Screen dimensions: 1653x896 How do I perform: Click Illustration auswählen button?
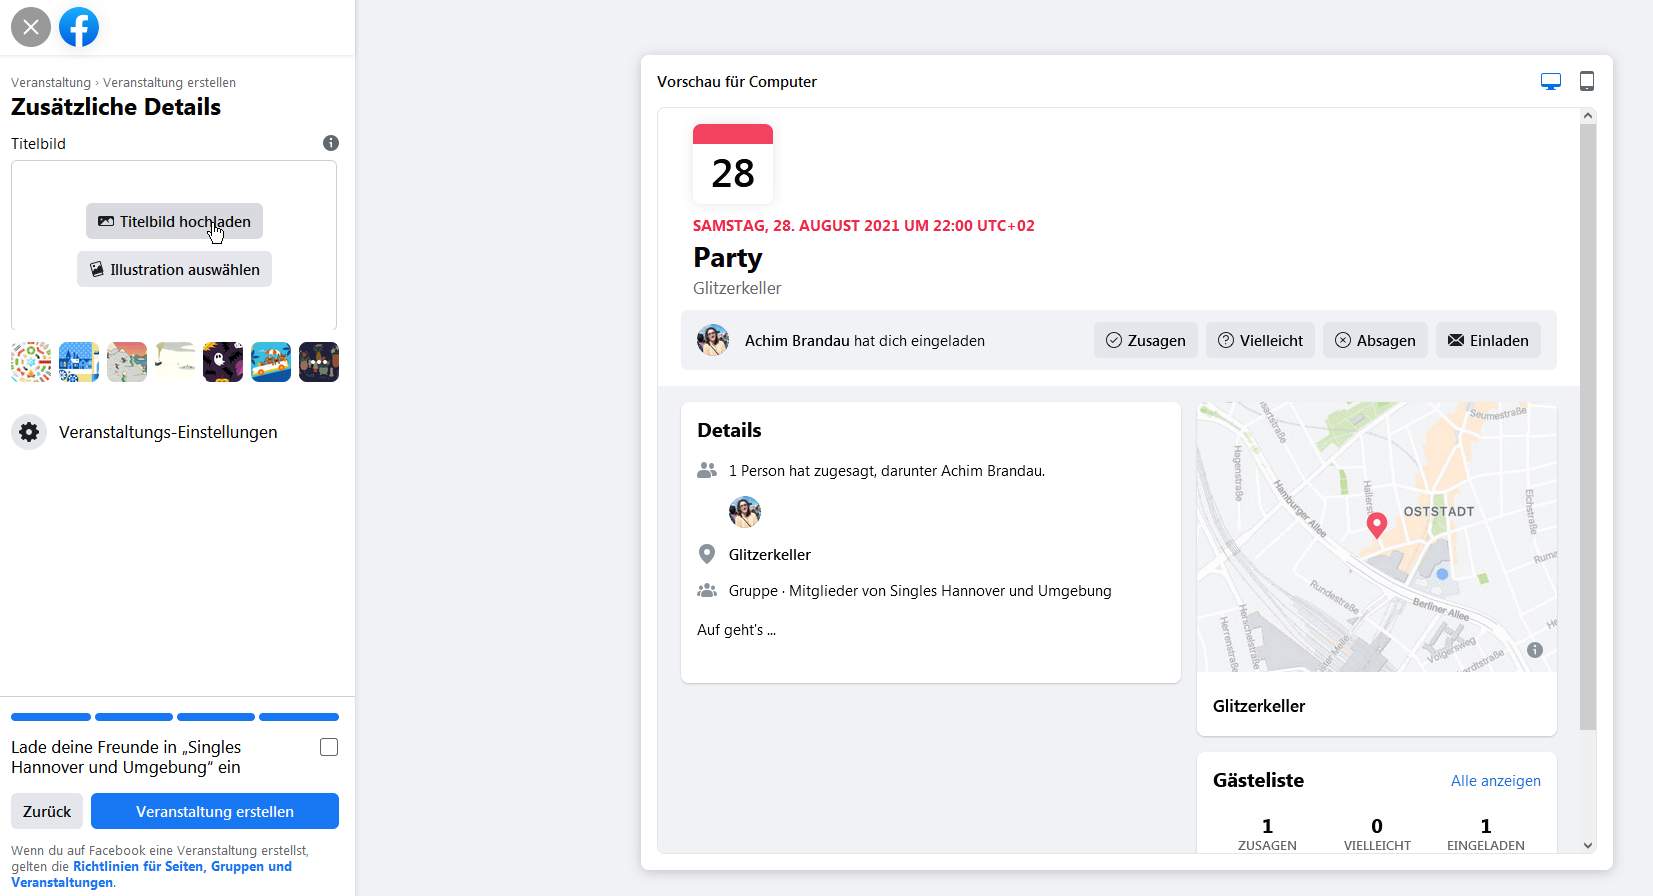[x=174, y=269]
